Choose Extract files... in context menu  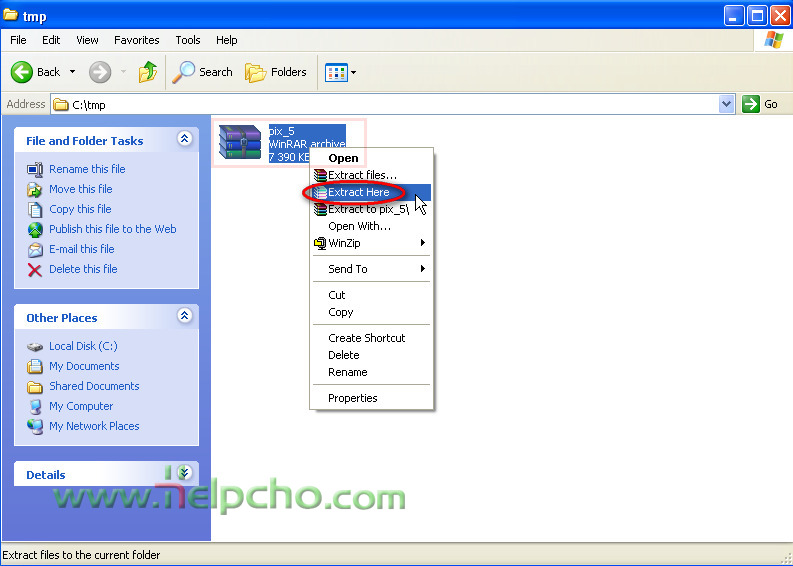[371, 176]
